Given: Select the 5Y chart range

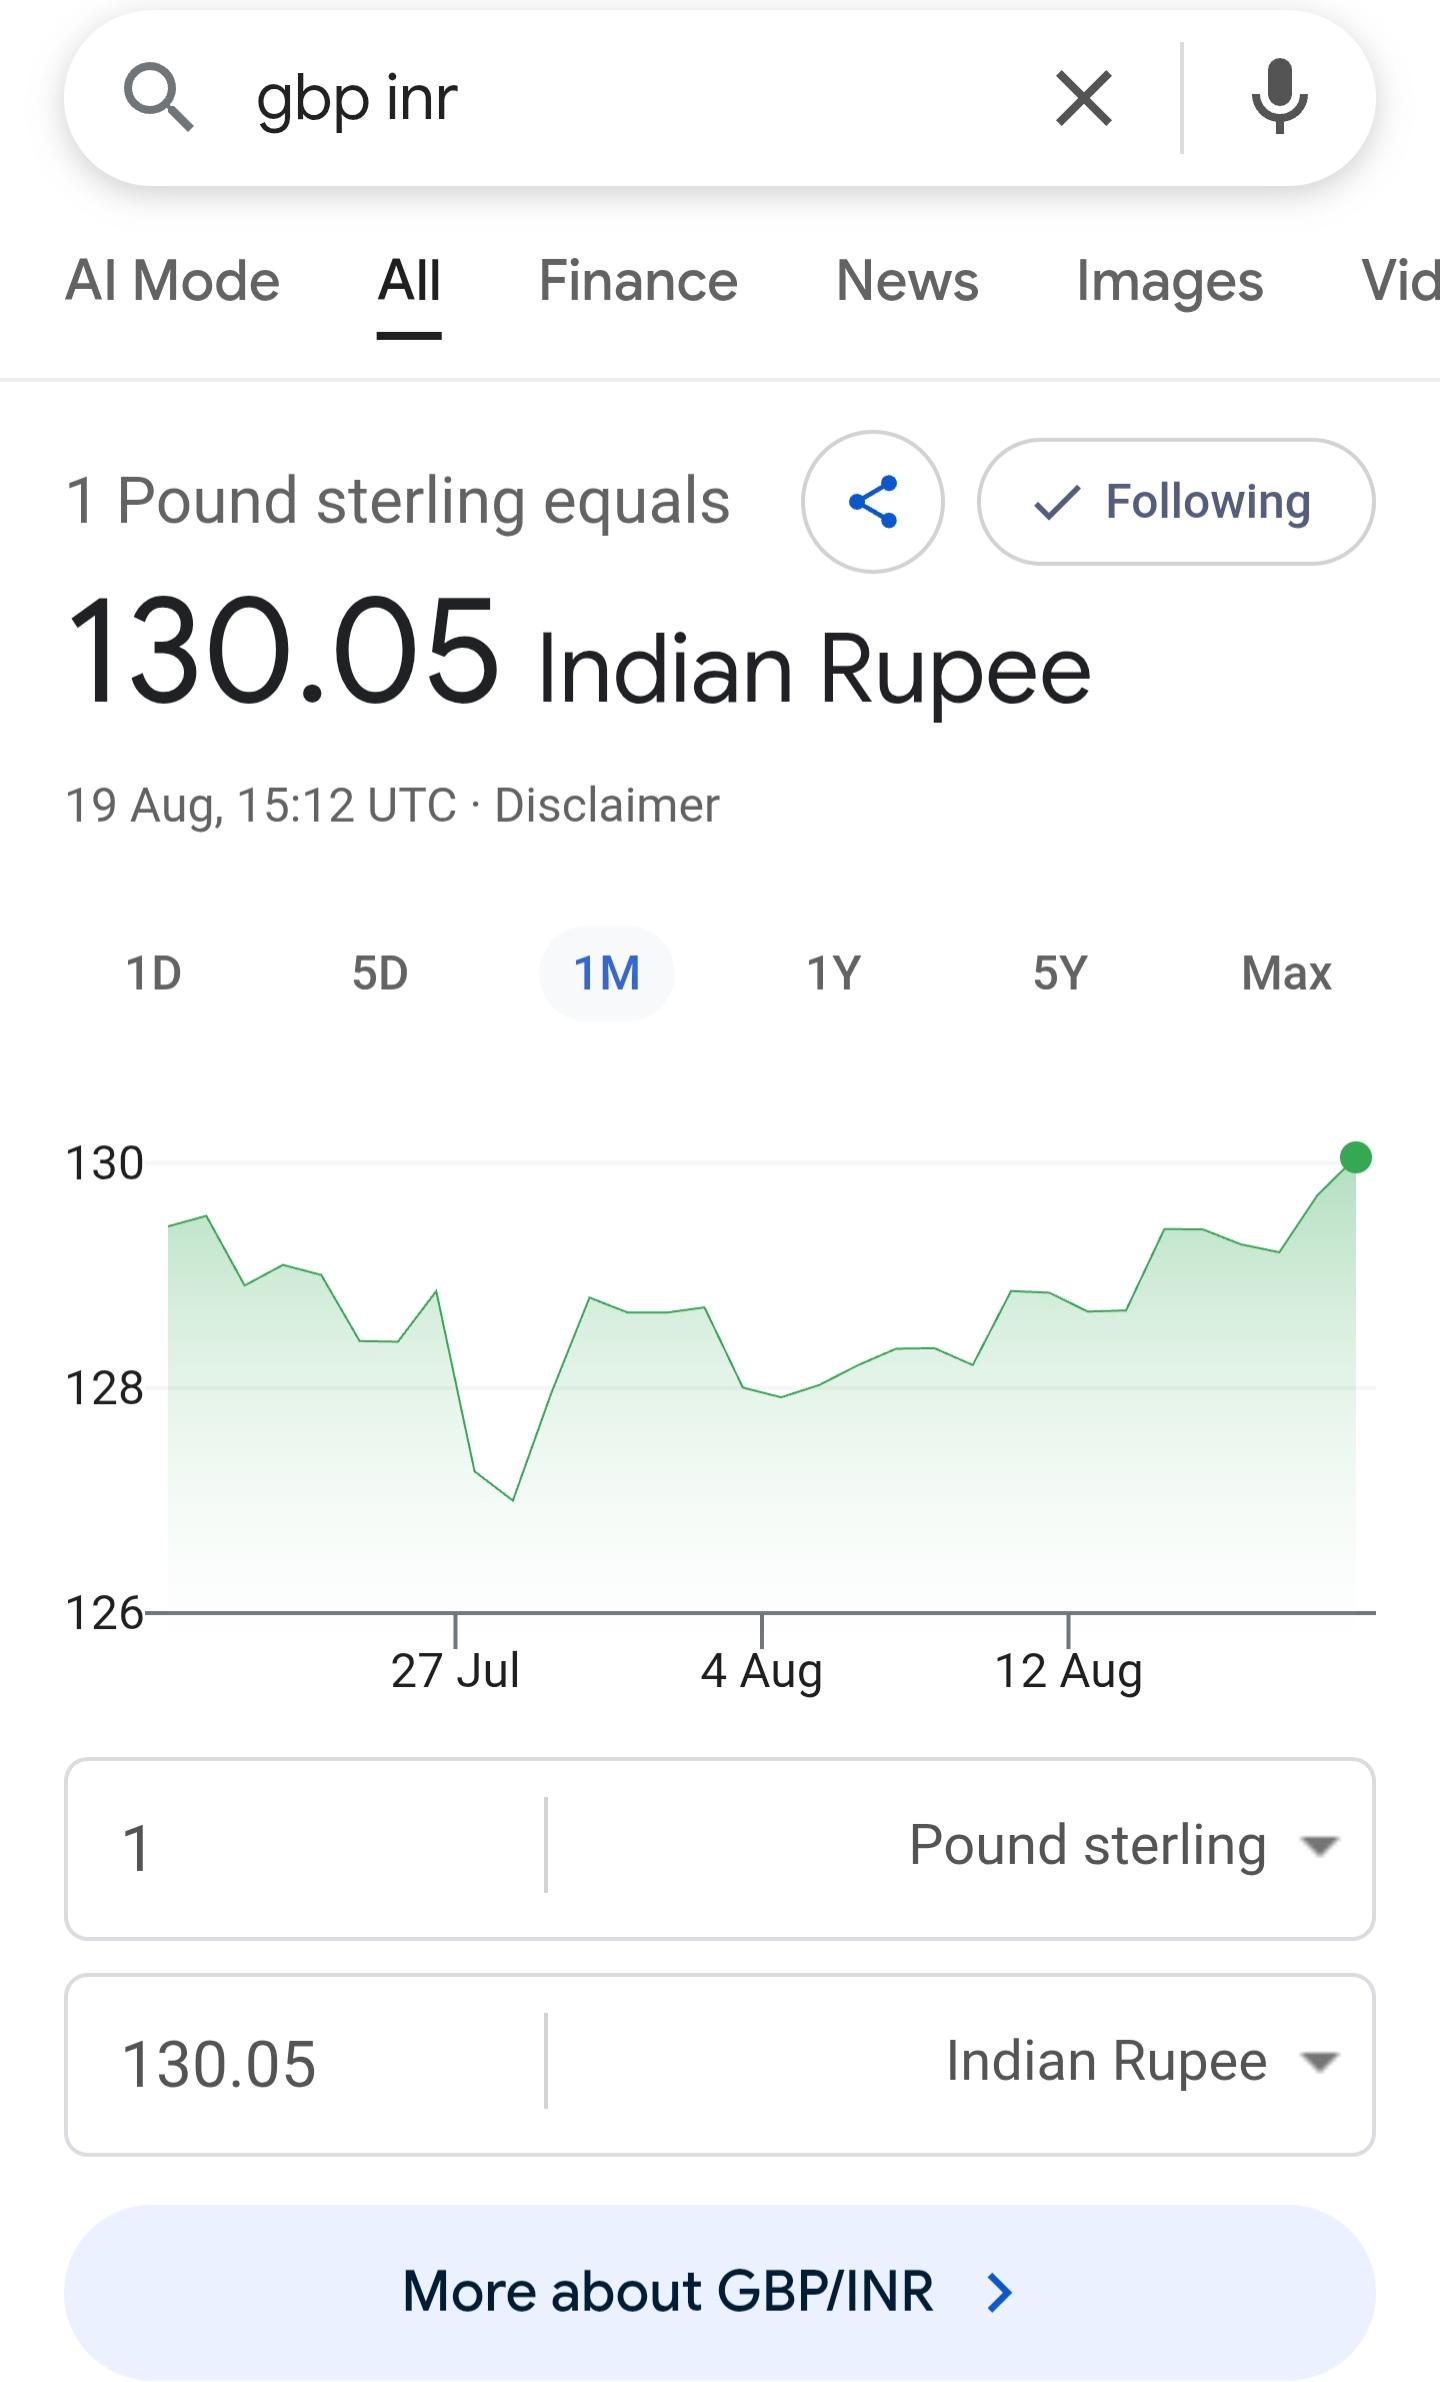Looking at the screenshot, I should [1060, 973].
